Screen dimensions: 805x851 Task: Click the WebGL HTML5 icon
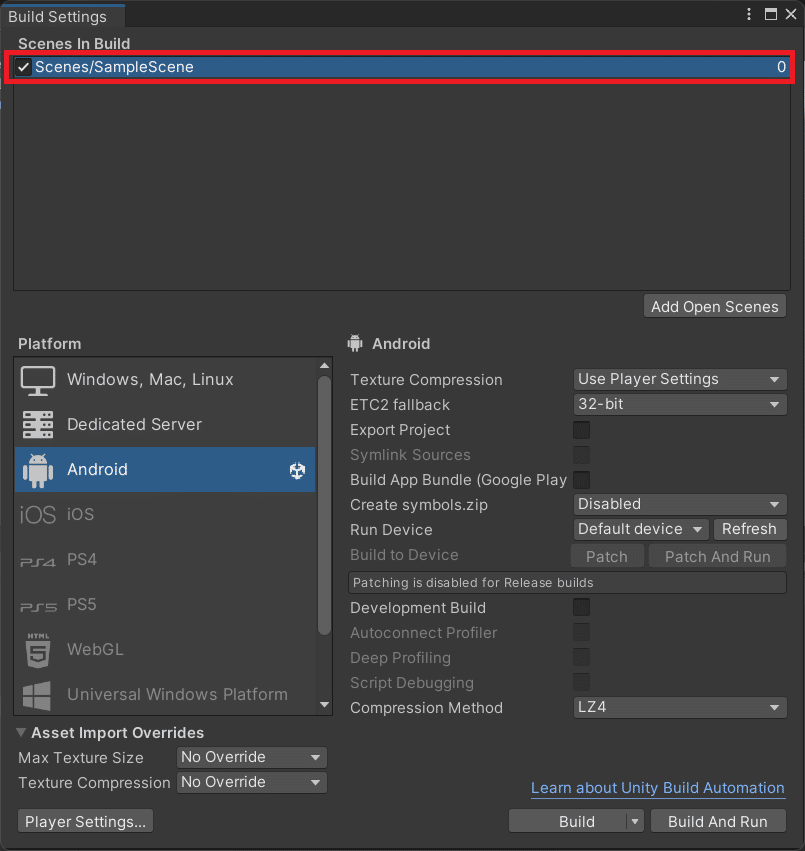pos(37,650)
